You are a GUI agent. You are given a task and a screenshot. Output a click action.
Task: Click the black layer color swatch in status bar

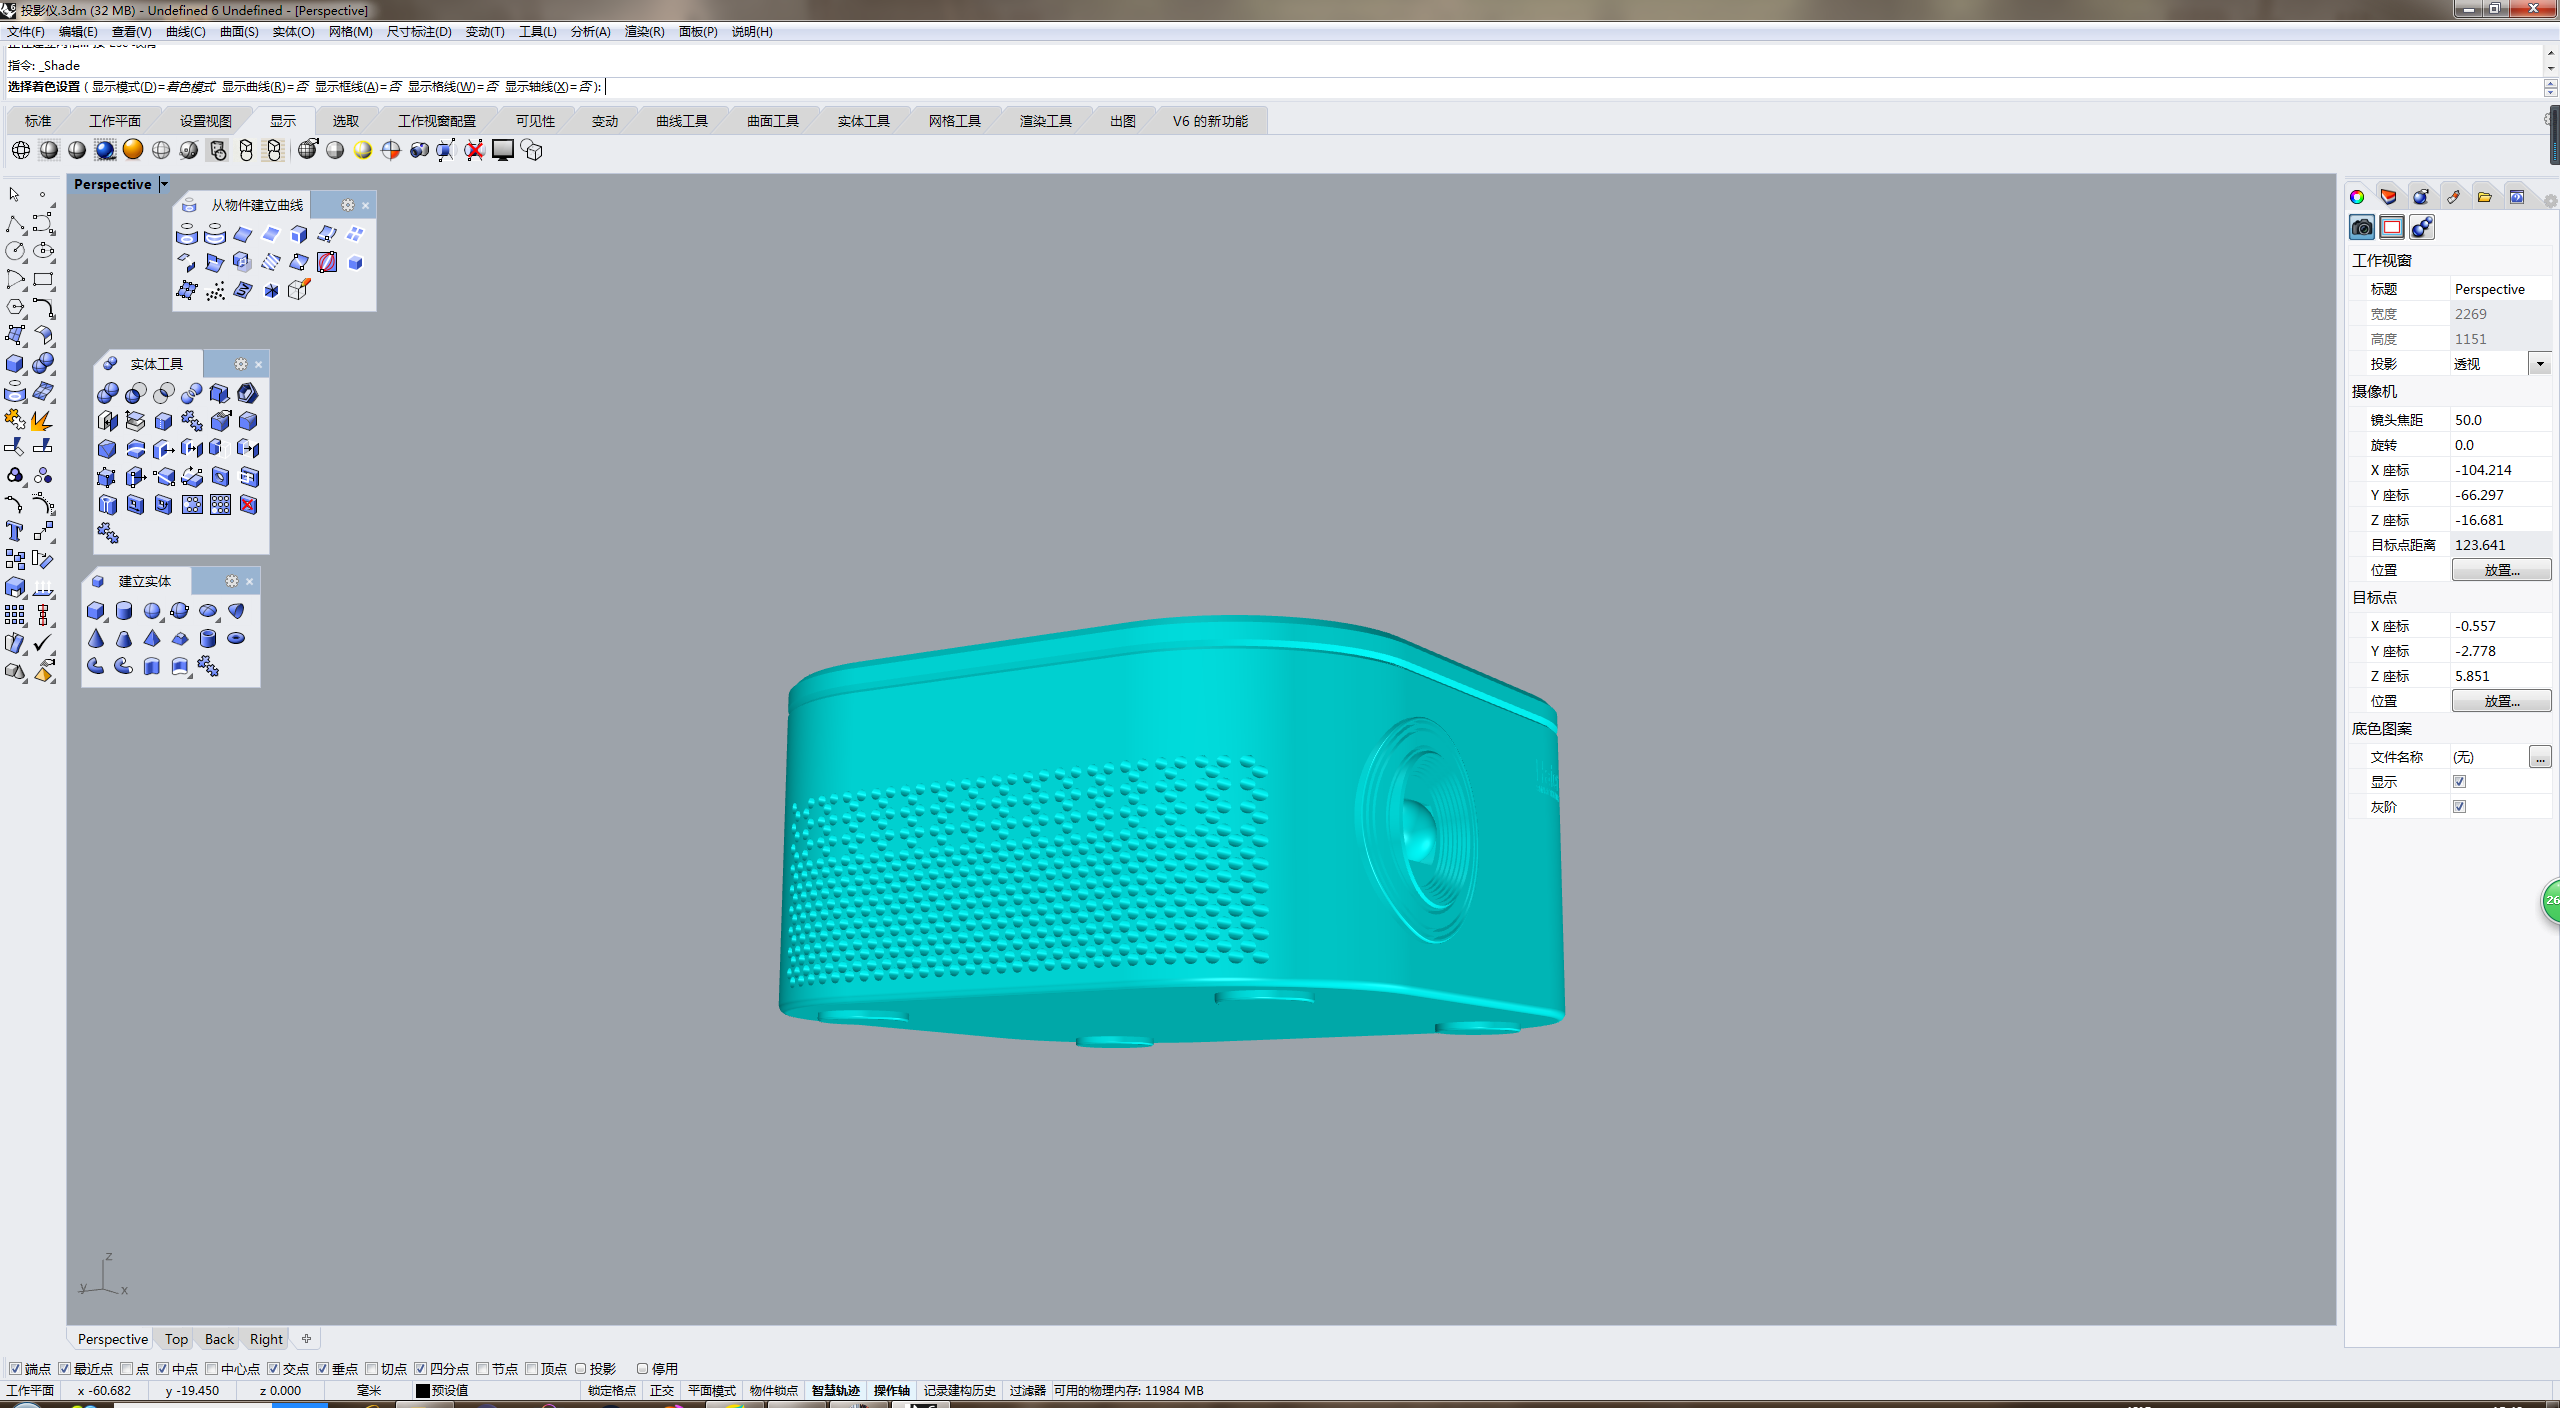pyautogui.click(x=422, y=1390)
